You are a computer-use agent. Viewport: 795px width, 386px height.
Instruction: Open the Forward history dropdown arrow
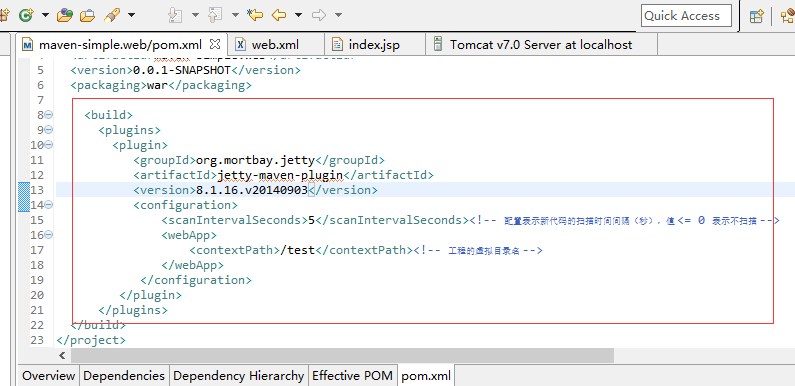pos(338,15)
